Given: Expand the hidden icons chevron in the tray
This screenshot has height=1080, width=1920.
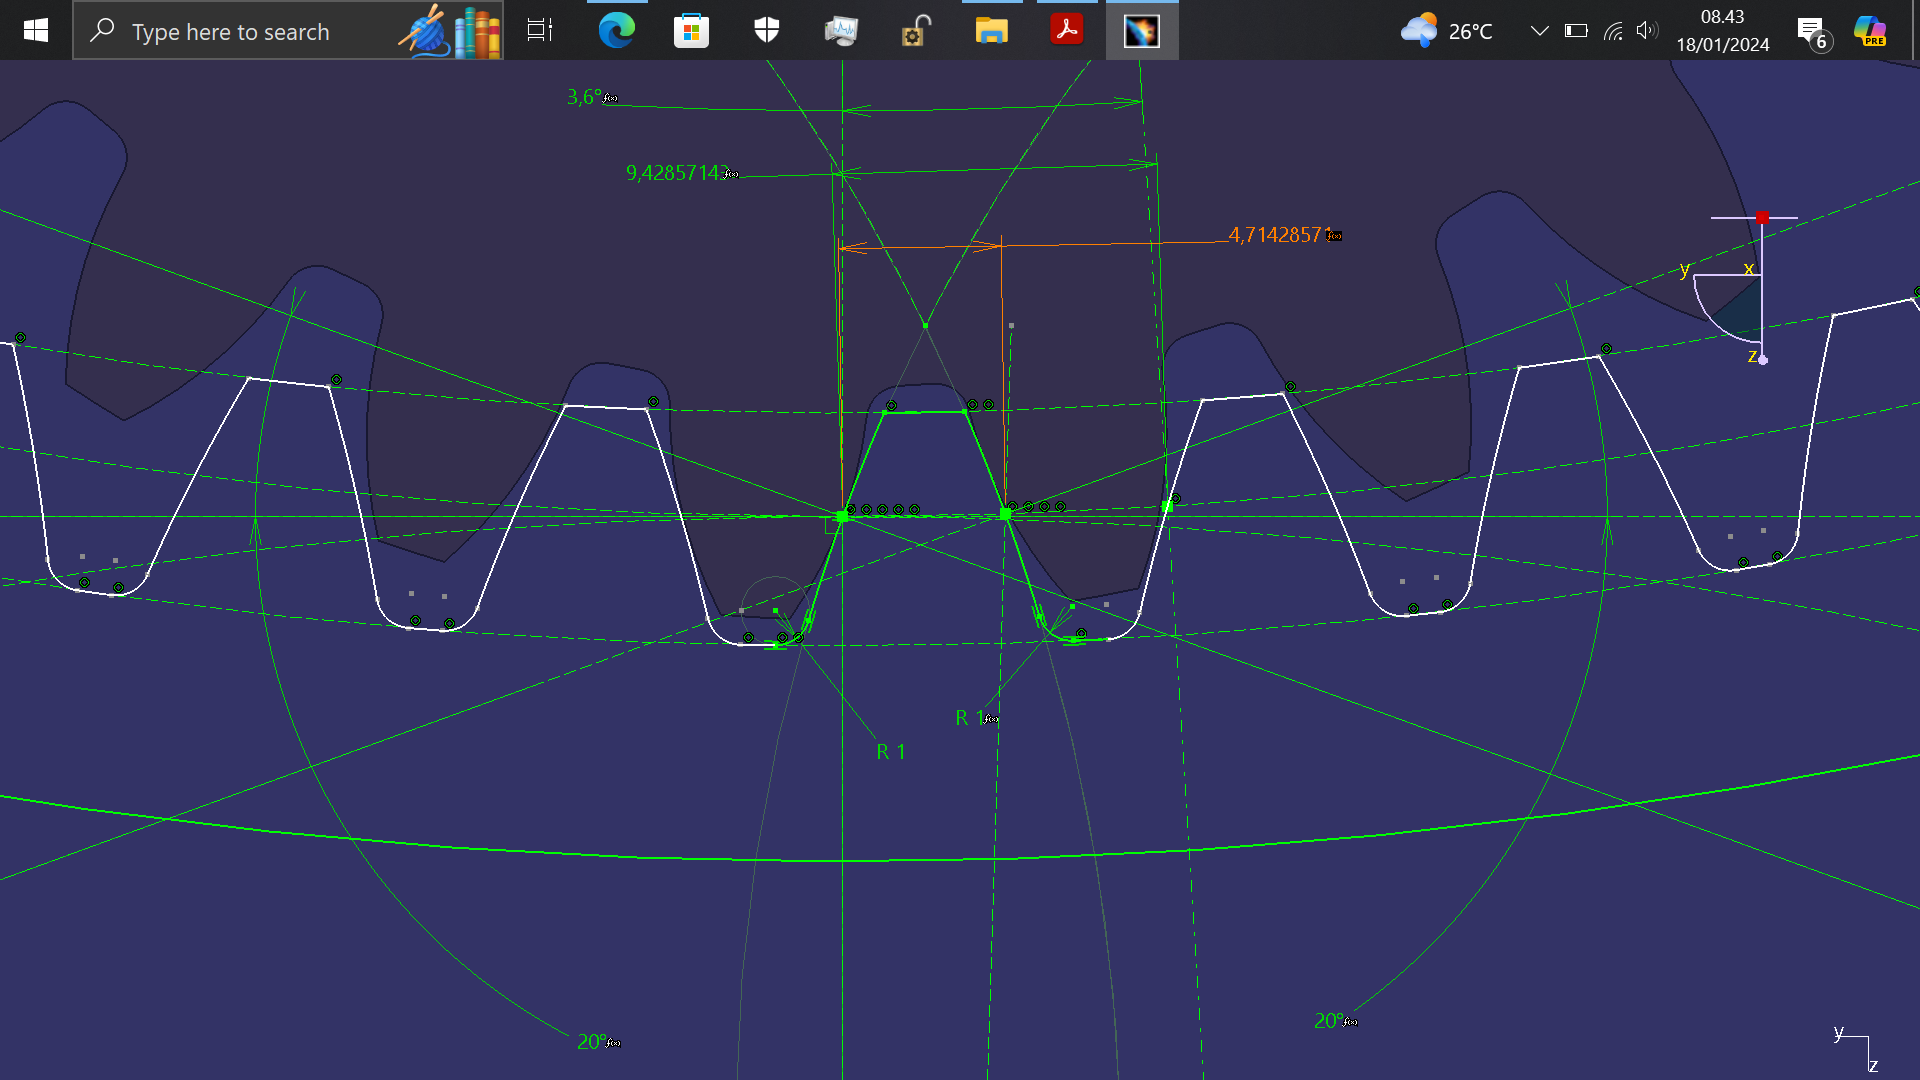Looking at the screenshot, I should point(1538,30).
